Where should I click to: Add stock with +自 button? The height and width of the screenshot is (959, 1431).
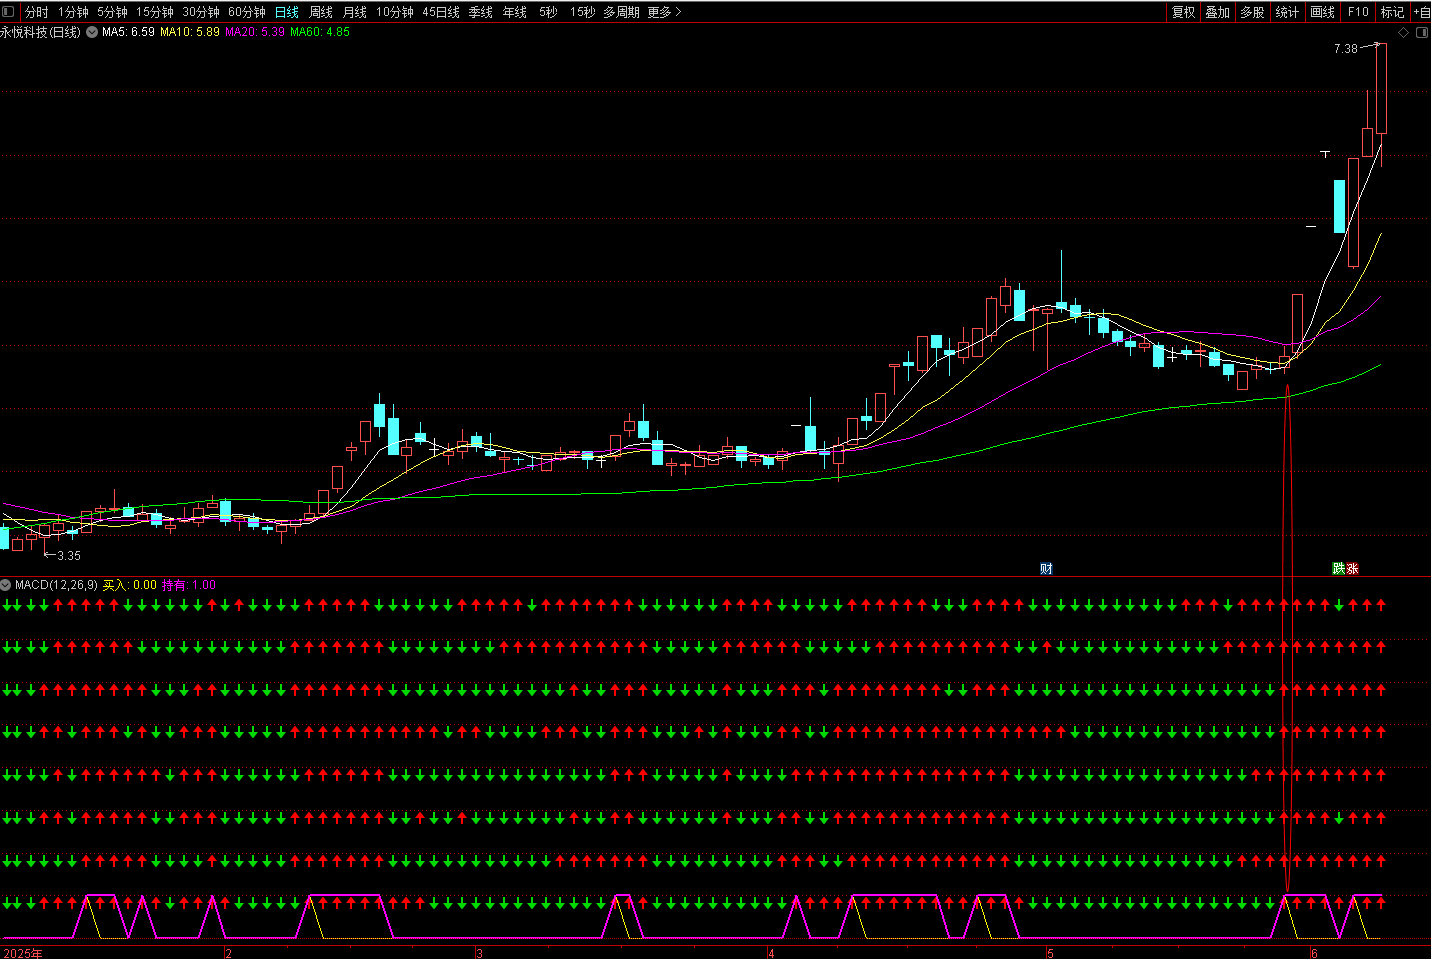click(x=1422, y=12)
